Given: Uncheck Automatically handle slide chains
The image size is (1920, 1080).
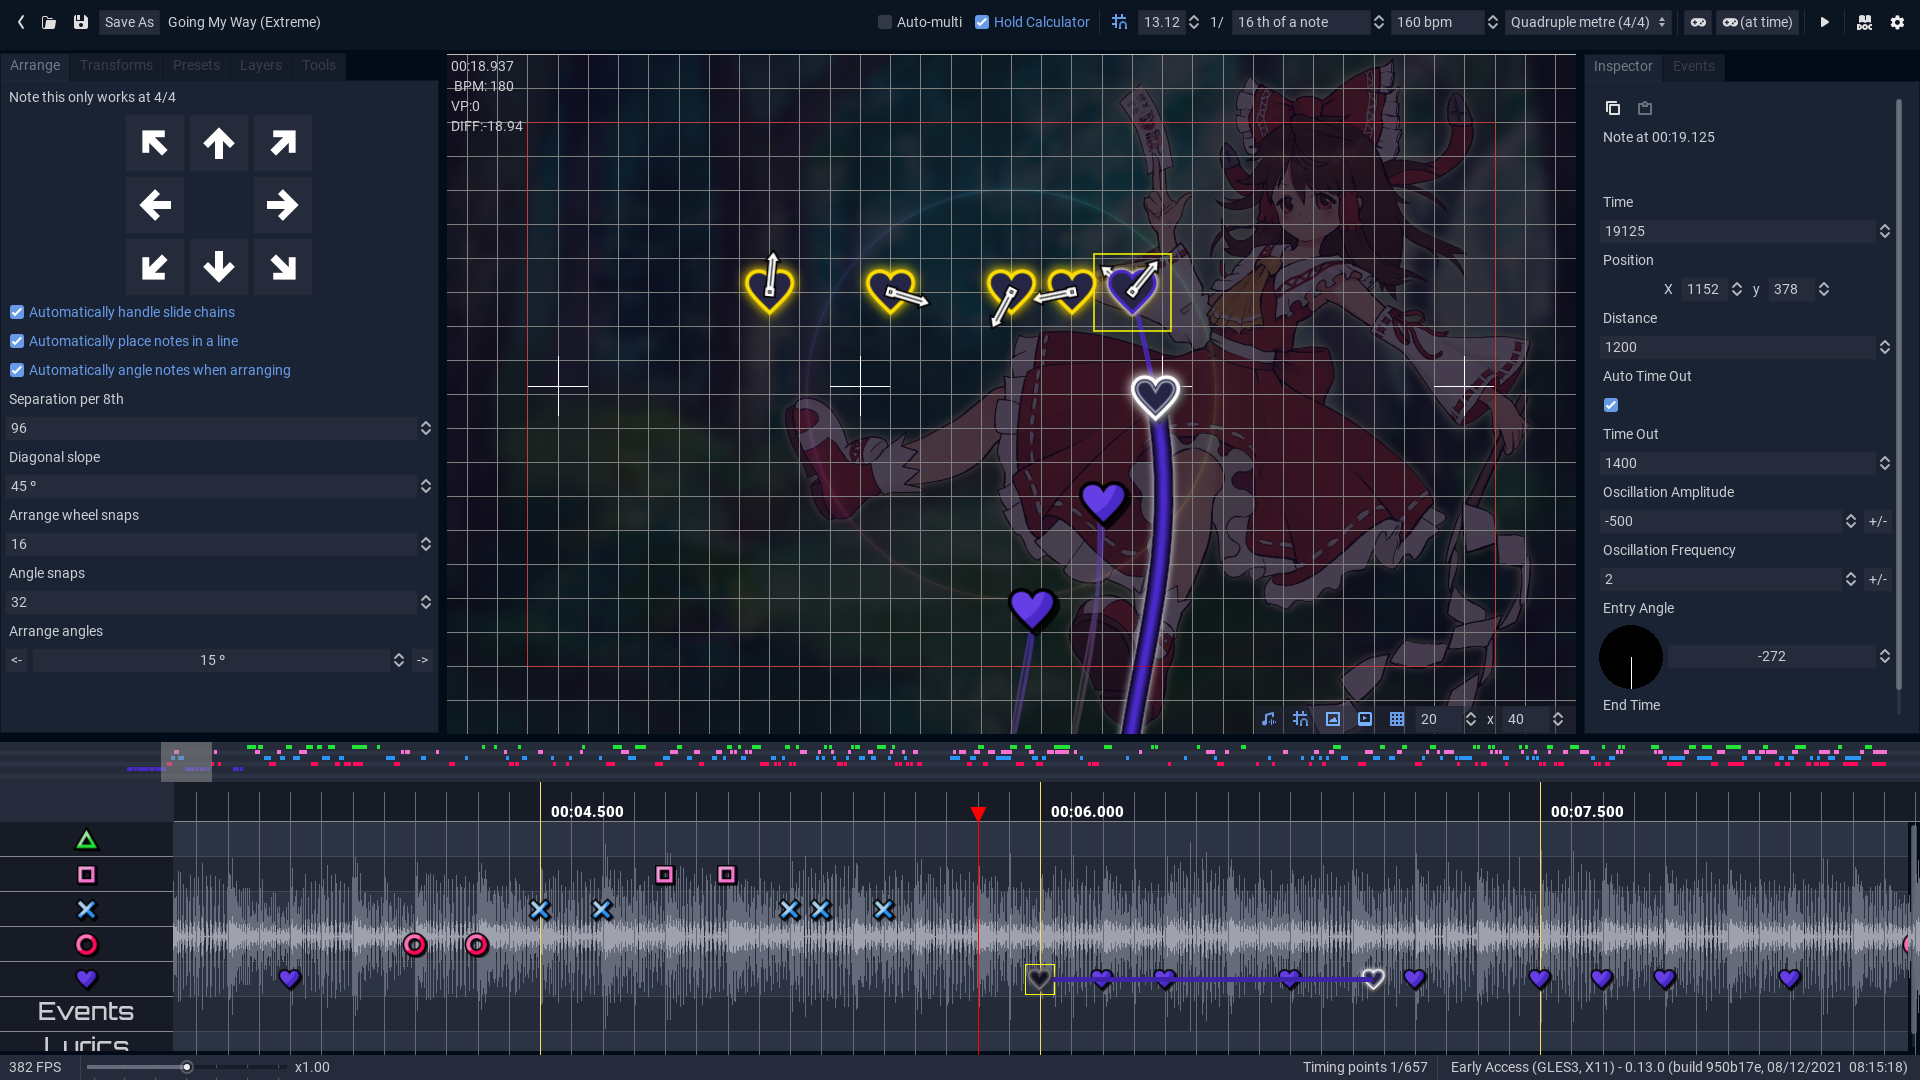Looking at the screenshot, I should point(17,312).
